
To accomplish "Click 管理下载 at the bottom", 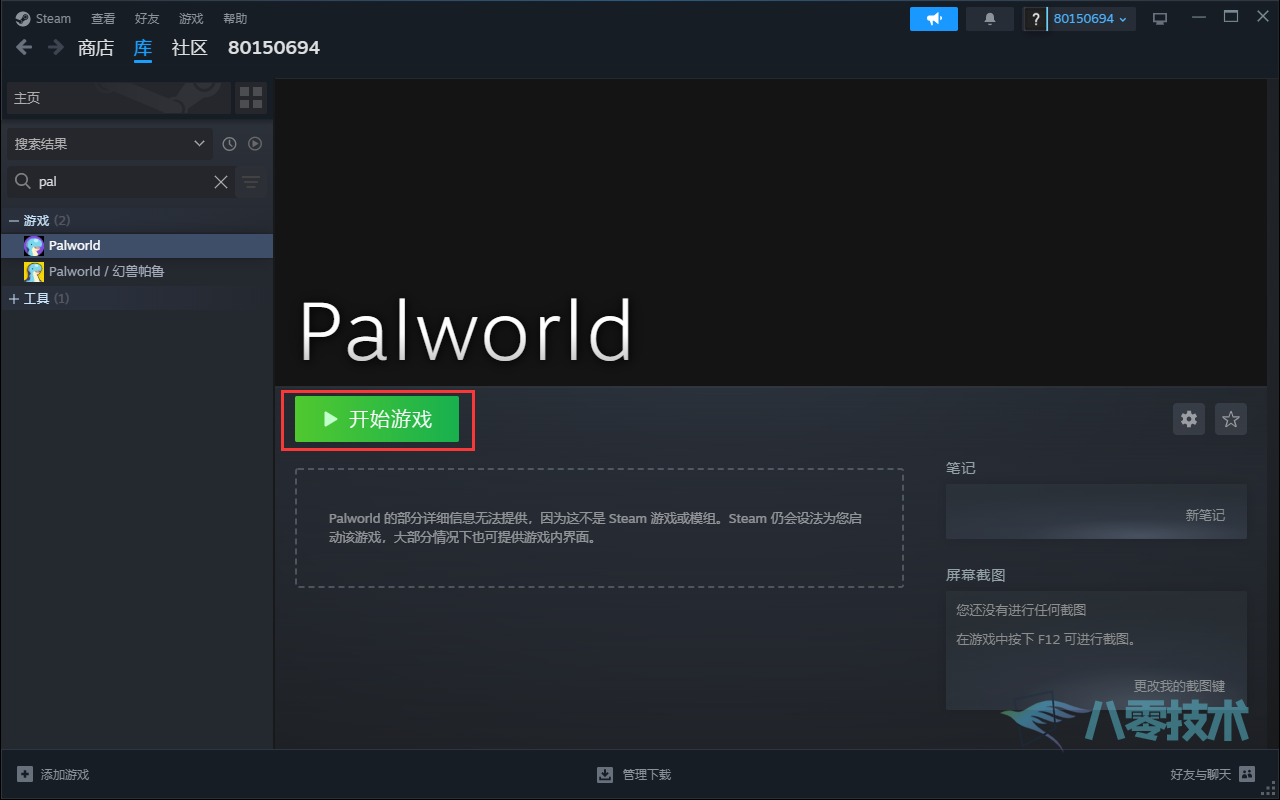I will click(x=647, y=774).
